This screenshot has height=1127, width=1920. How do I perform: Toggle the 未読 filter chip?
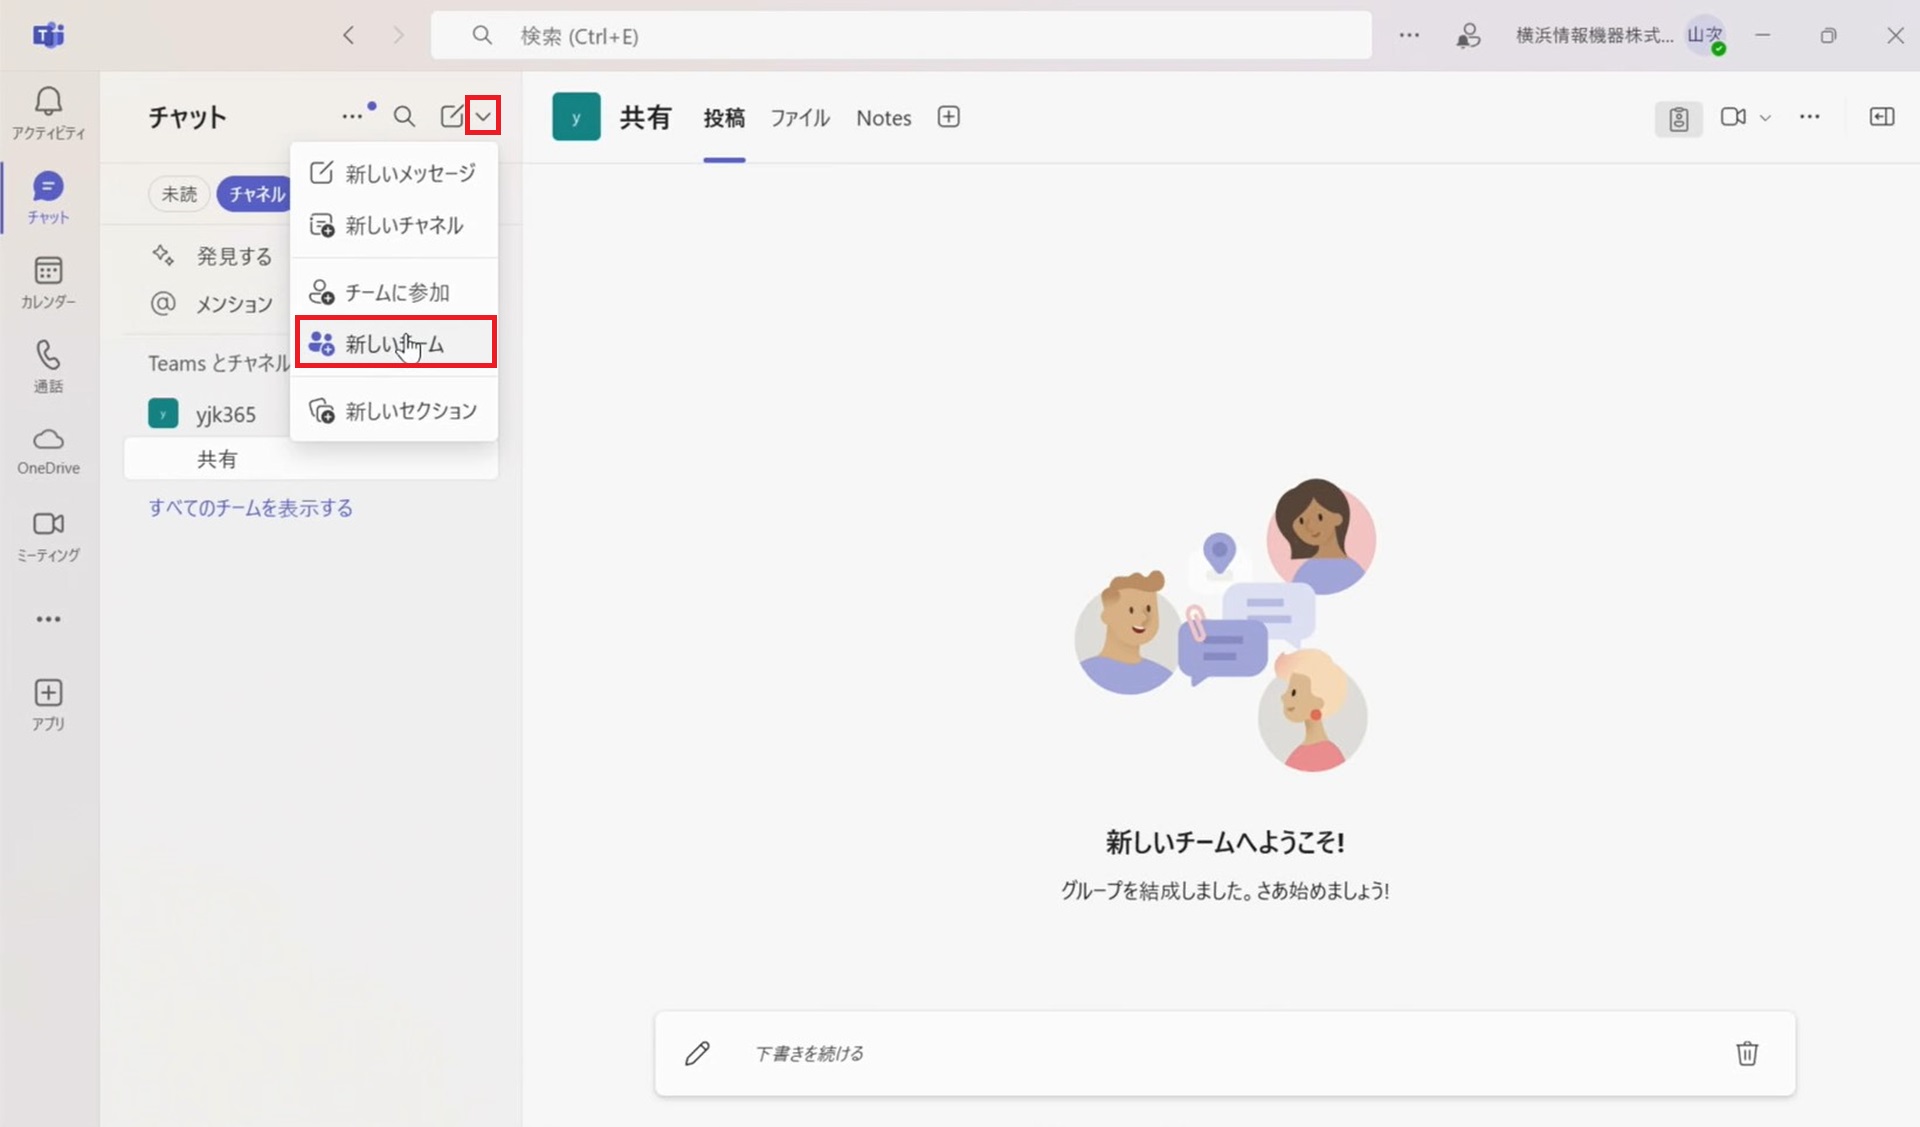[x=179, y=194]
